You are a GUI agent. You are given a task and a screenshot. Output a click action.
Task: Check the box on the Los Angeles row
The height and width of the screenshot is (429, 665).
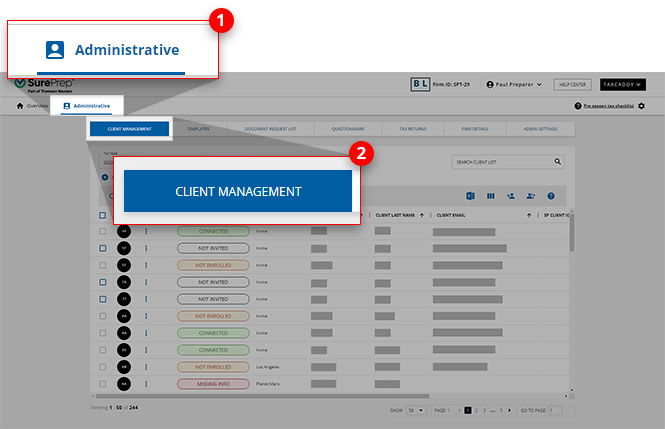pyautogui.click(x=102, y=367)
